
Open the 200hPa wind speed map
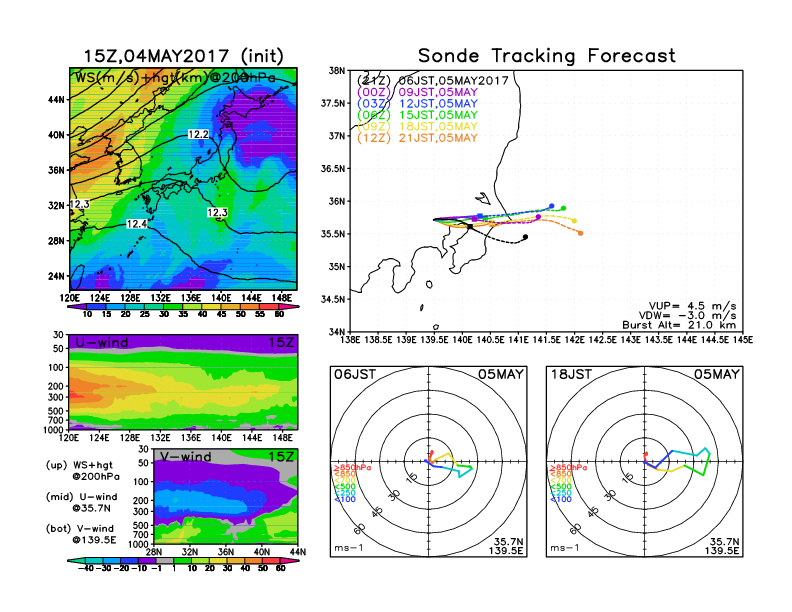pyautogui.click(x=183, y=179)
